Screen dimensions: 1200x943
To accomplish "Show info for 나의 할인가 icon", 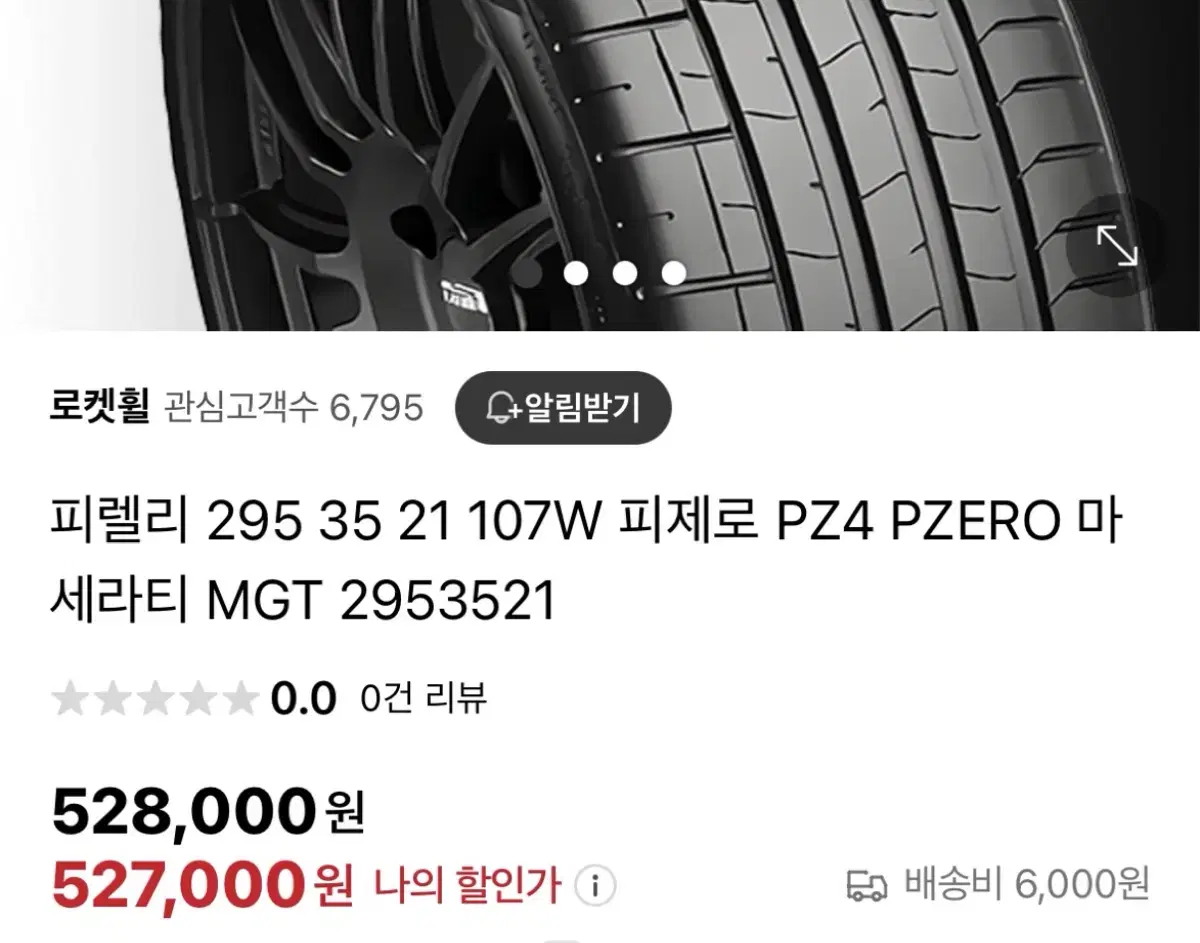I will [595, 885].
